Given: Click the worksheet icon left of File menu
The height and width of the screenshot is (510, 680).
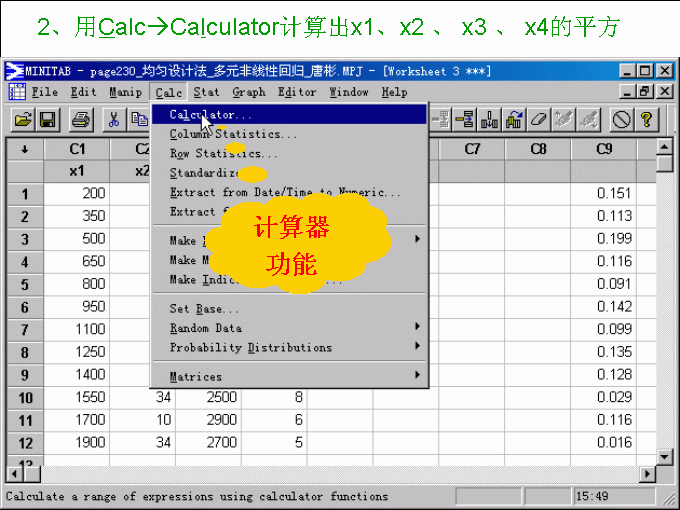Looking at the screenshot, I should tap(17, 92).
